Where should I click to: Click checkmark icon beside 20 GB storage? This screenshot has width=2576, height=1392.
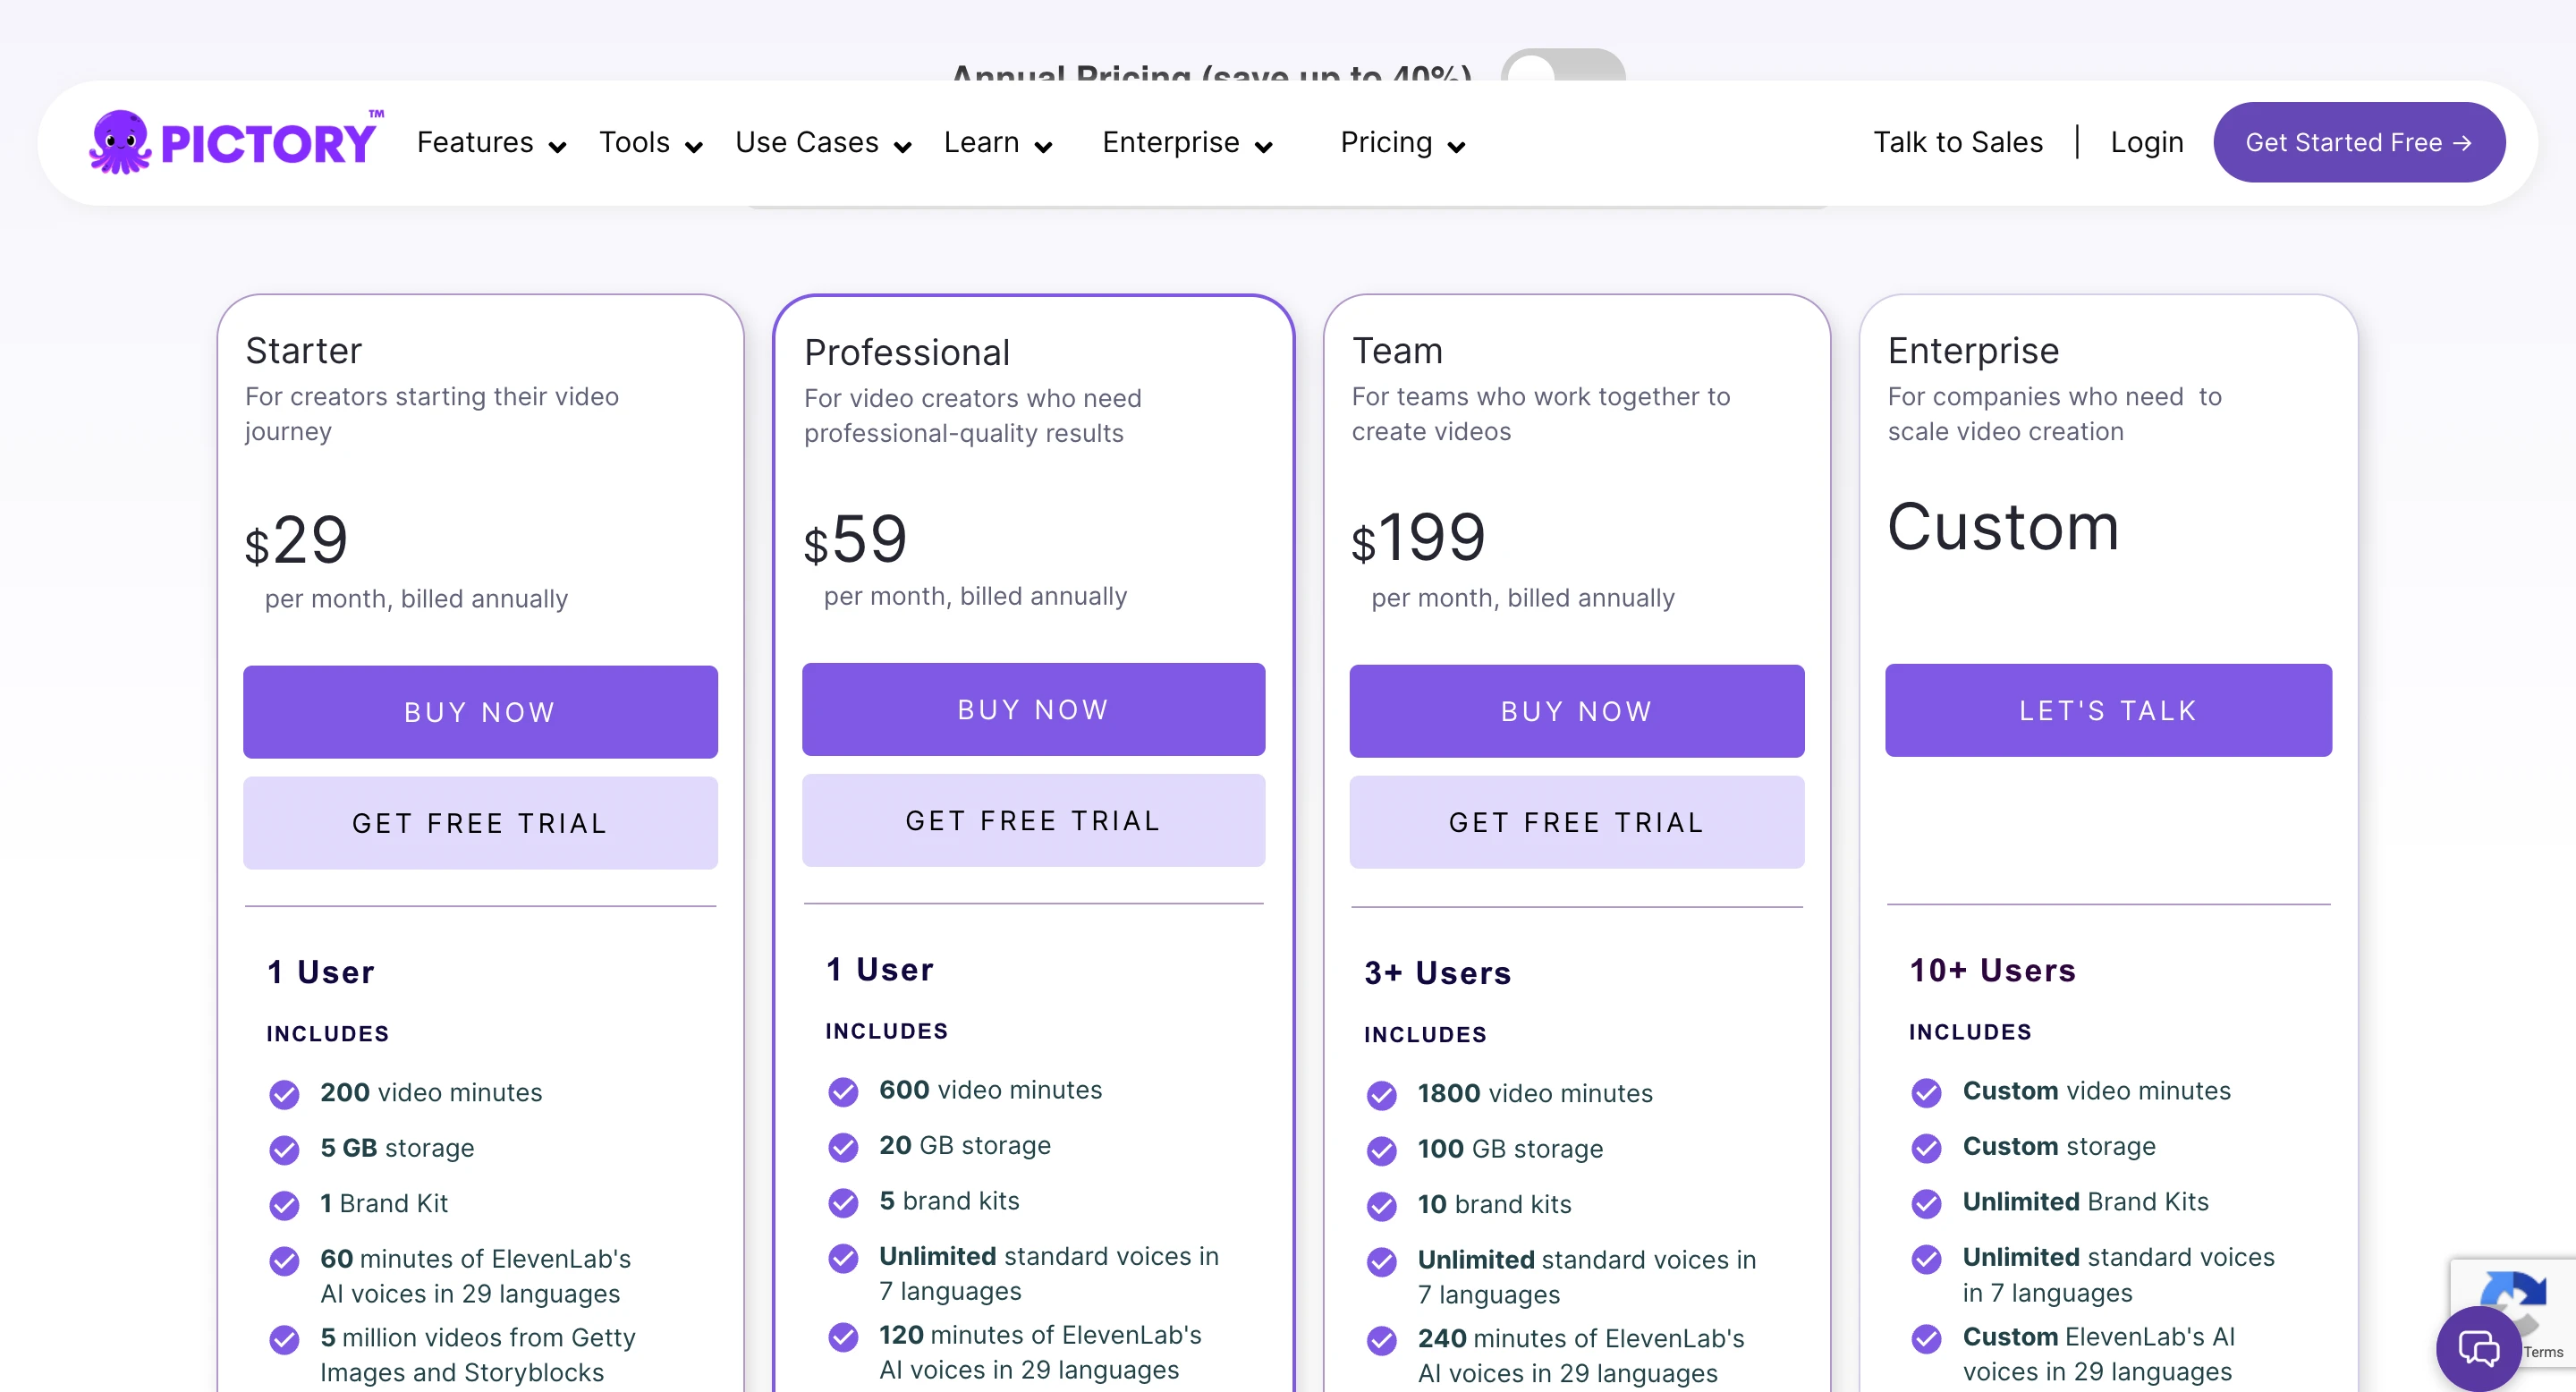[x=843, y=1147]
